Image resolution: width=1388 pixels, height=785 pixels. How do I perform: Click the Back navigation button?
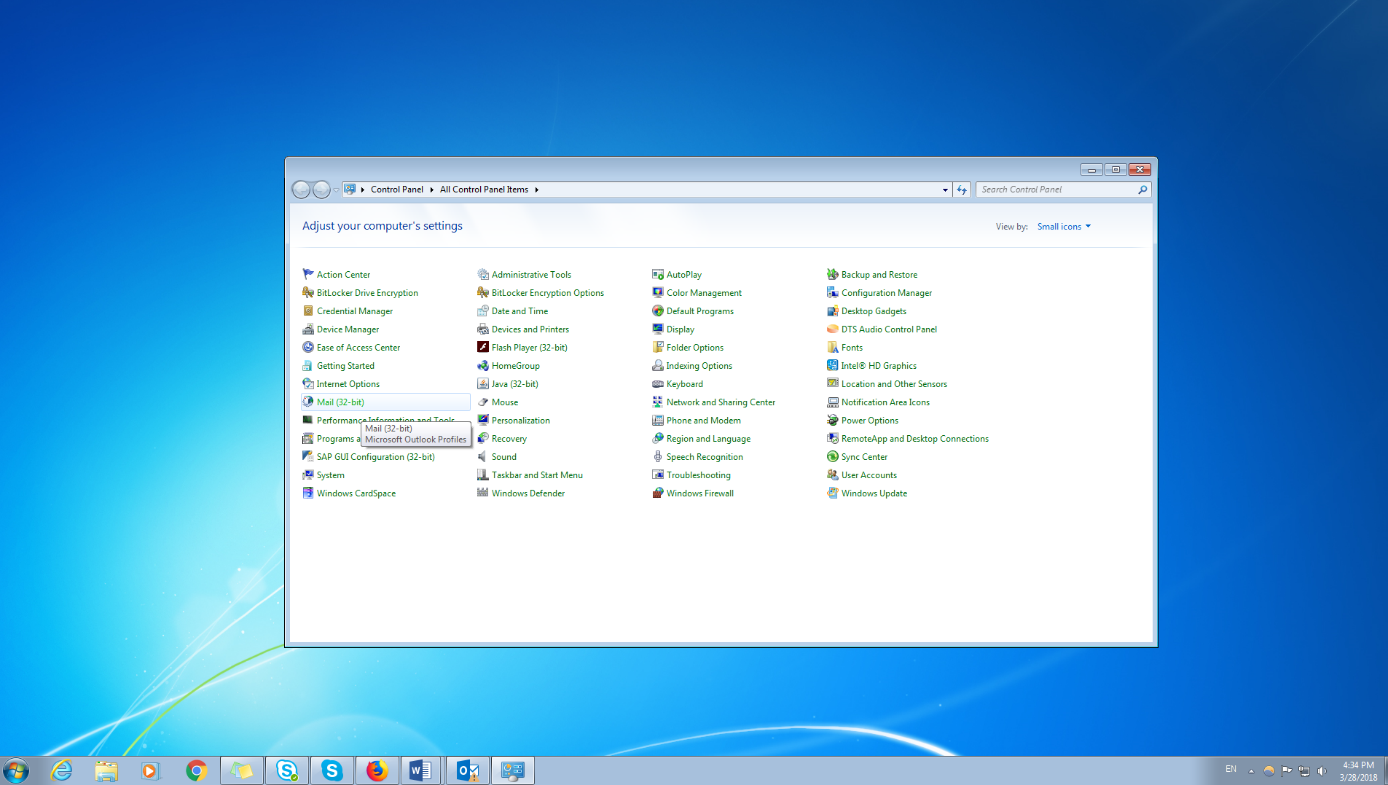pyautogui.click(x=301, y=189)
